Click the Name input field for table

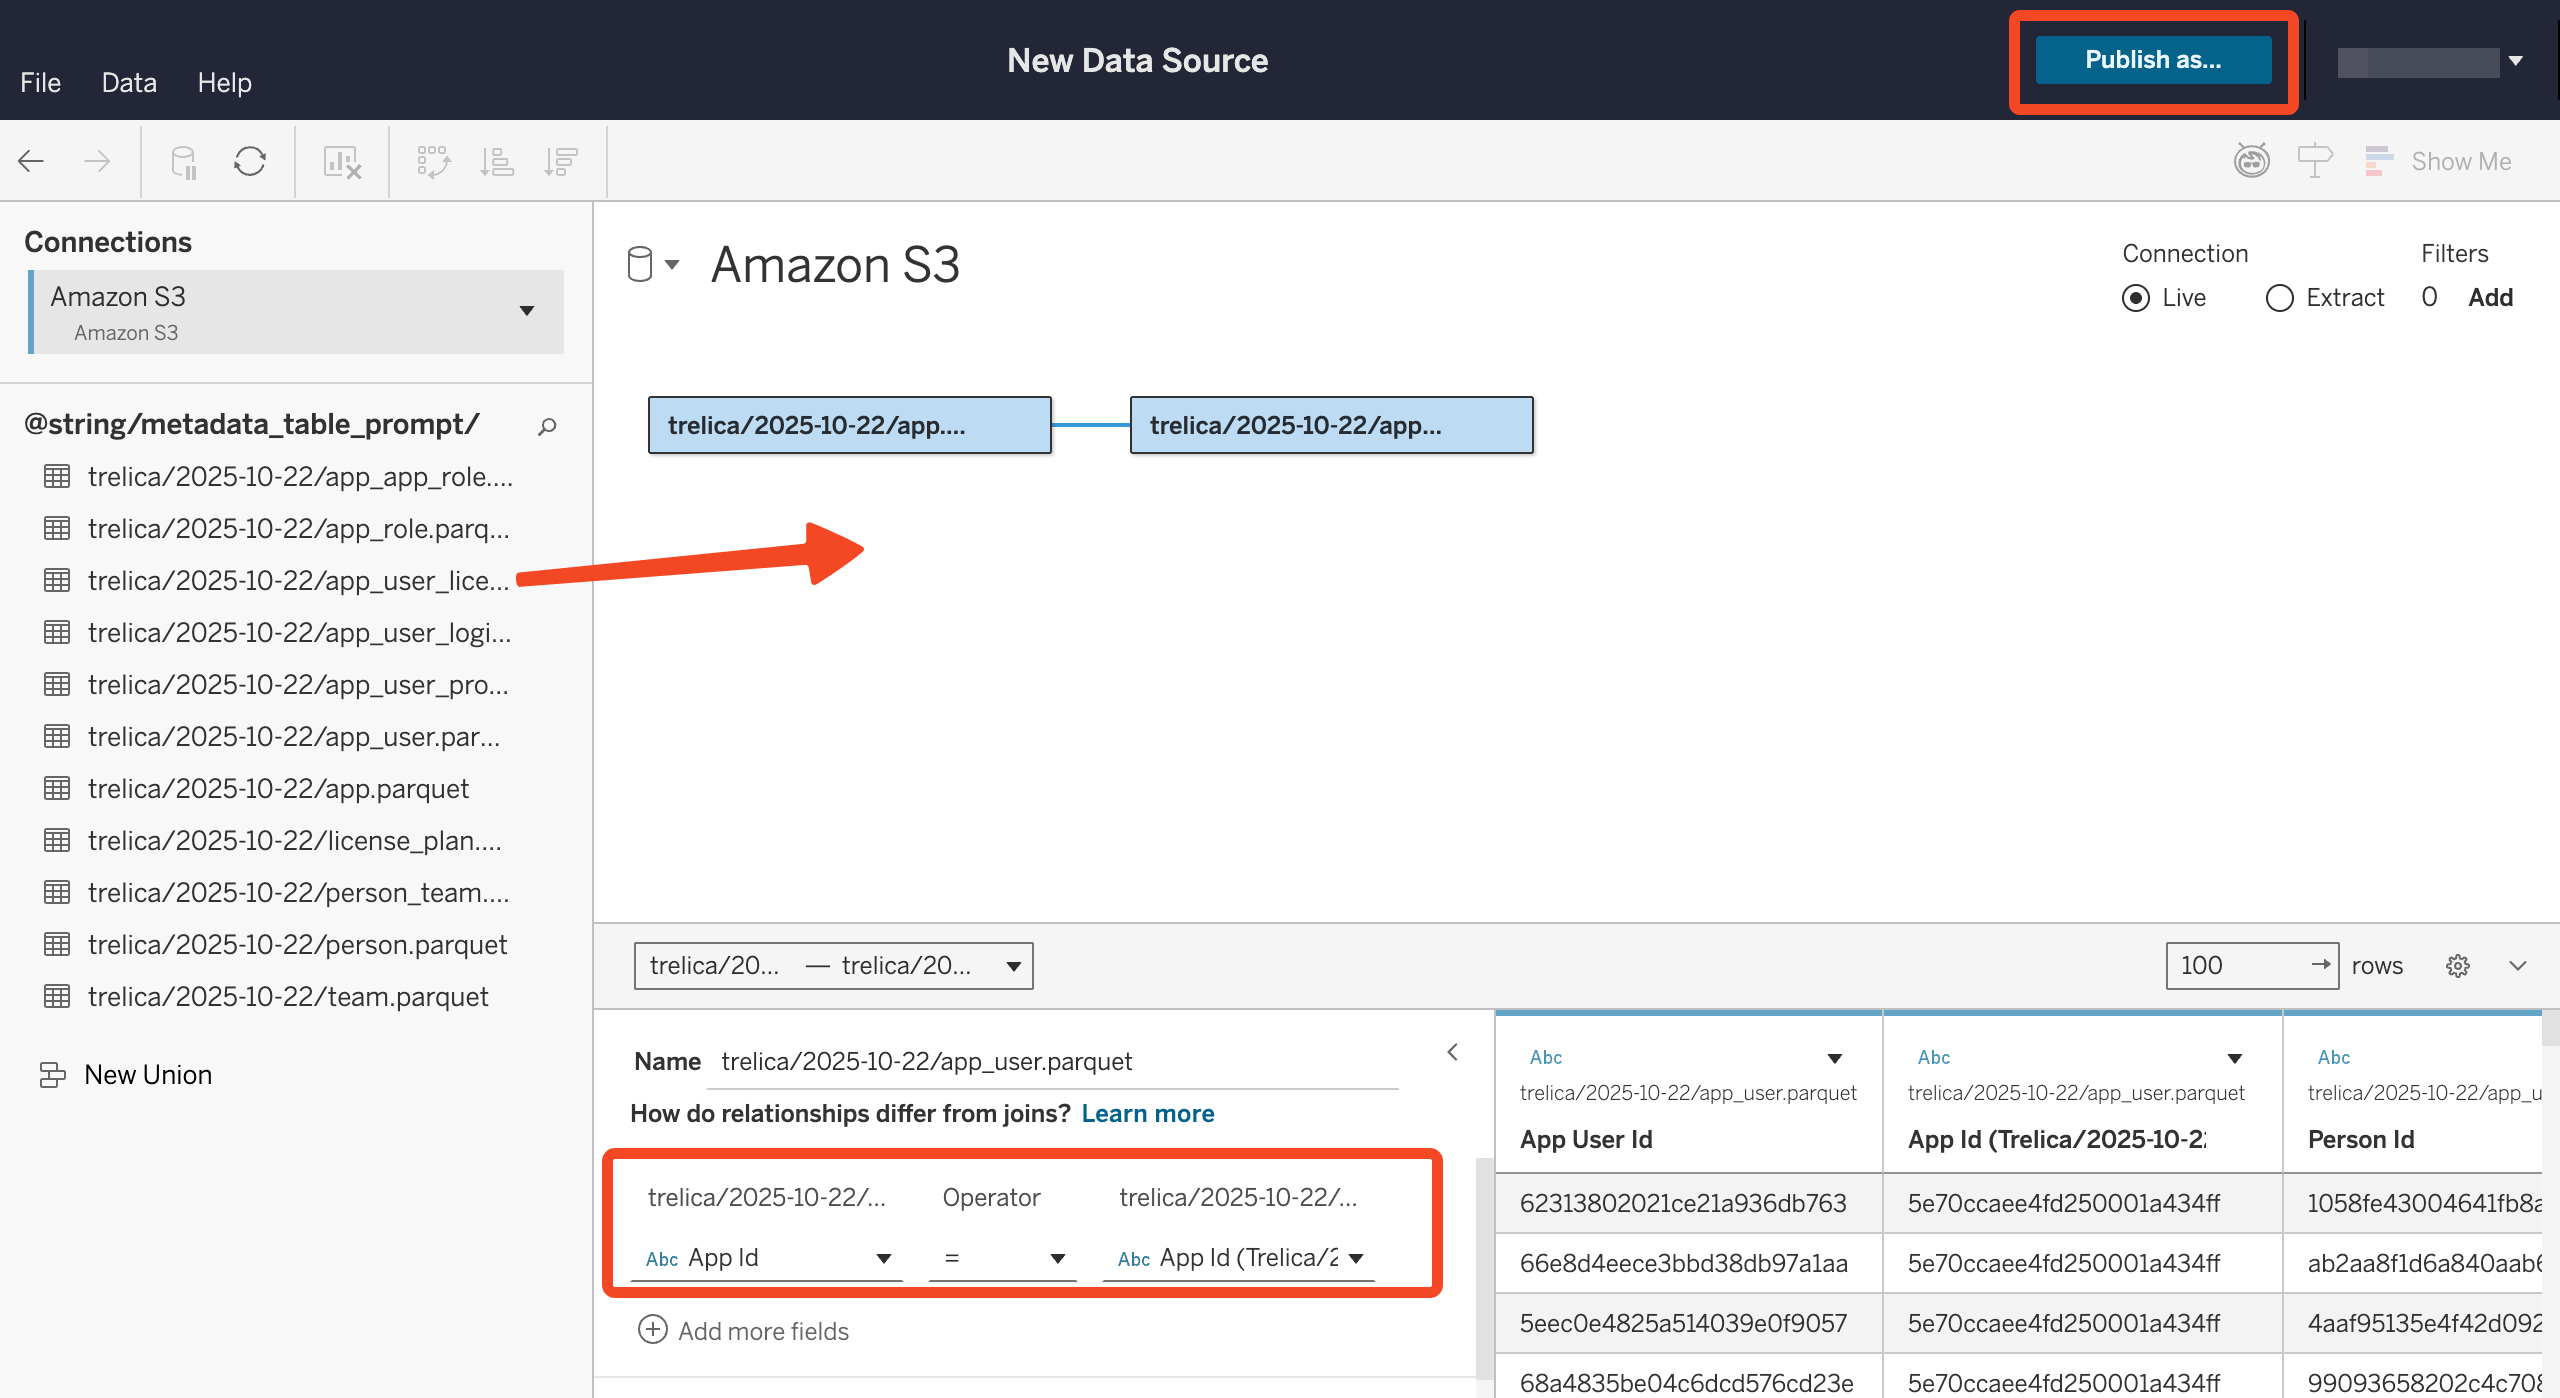(1055, 1062)
